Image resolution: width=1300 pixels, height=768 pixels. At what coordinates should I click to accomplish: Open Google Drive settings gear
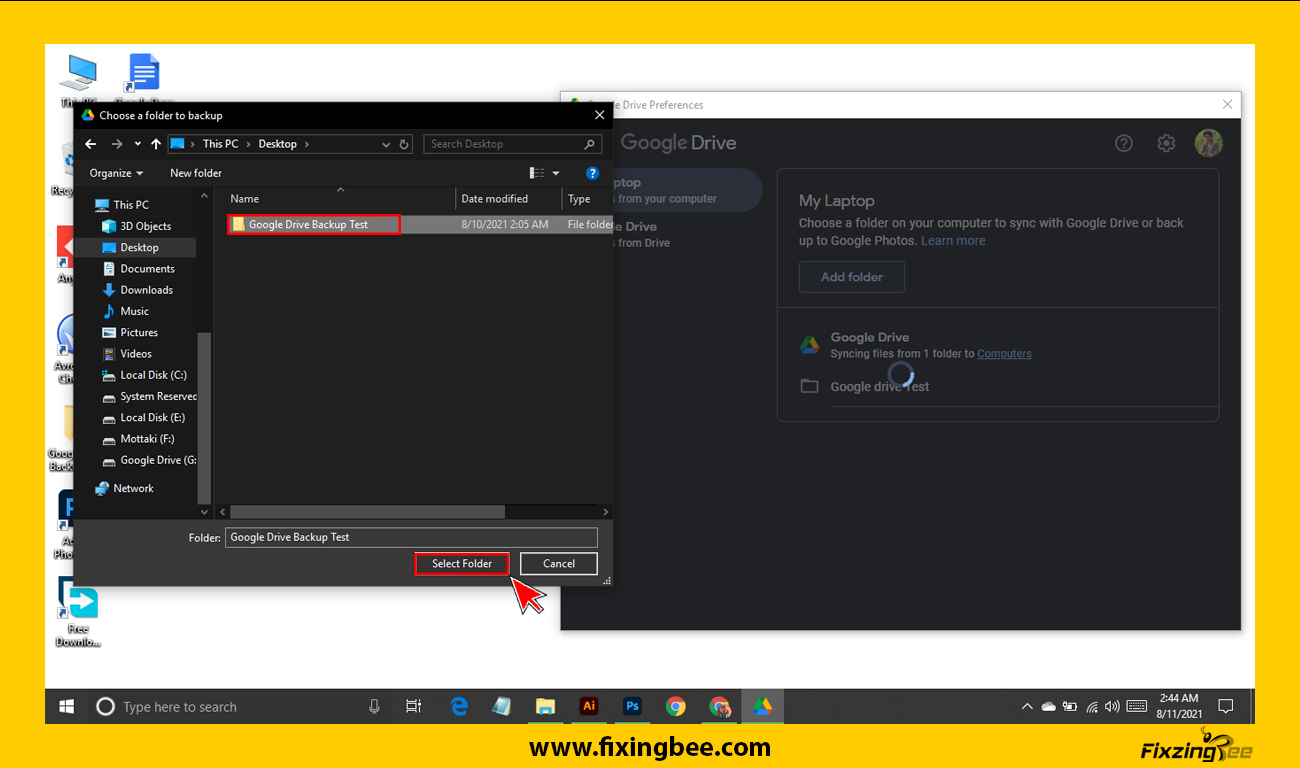1166,143
